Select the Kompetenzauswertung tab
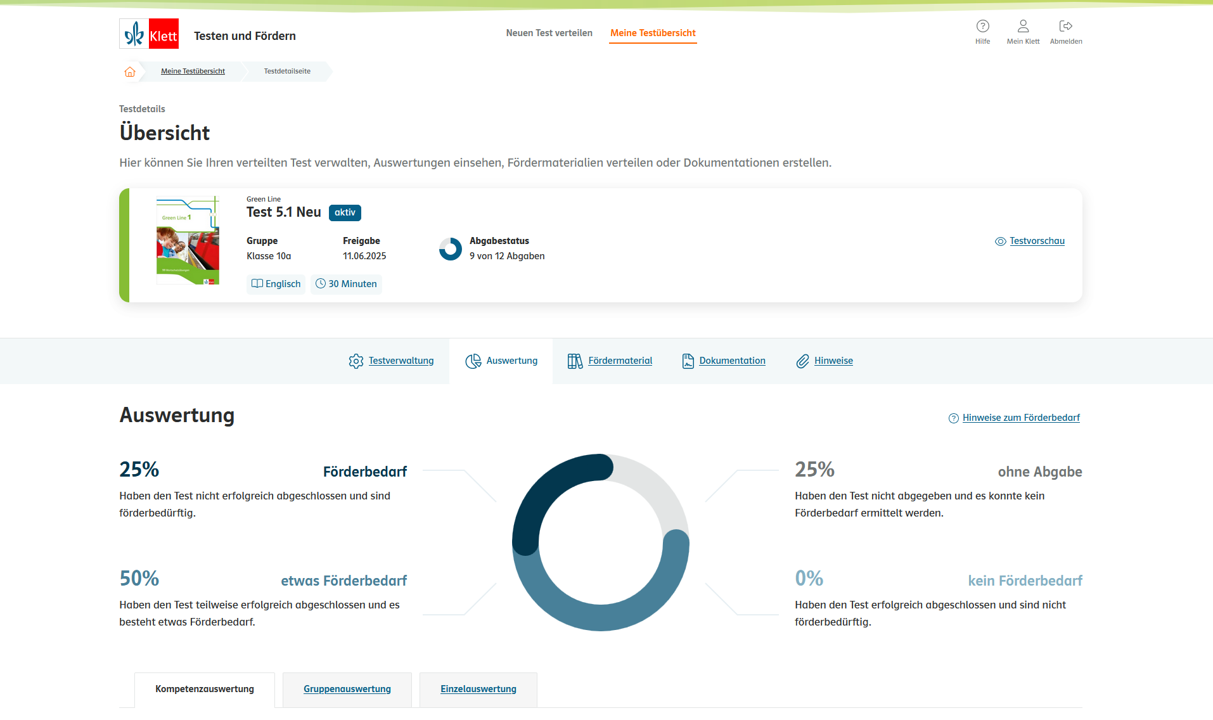Image resolution: width=1213 pixels, height=720 pixels. tap(204, 689)
